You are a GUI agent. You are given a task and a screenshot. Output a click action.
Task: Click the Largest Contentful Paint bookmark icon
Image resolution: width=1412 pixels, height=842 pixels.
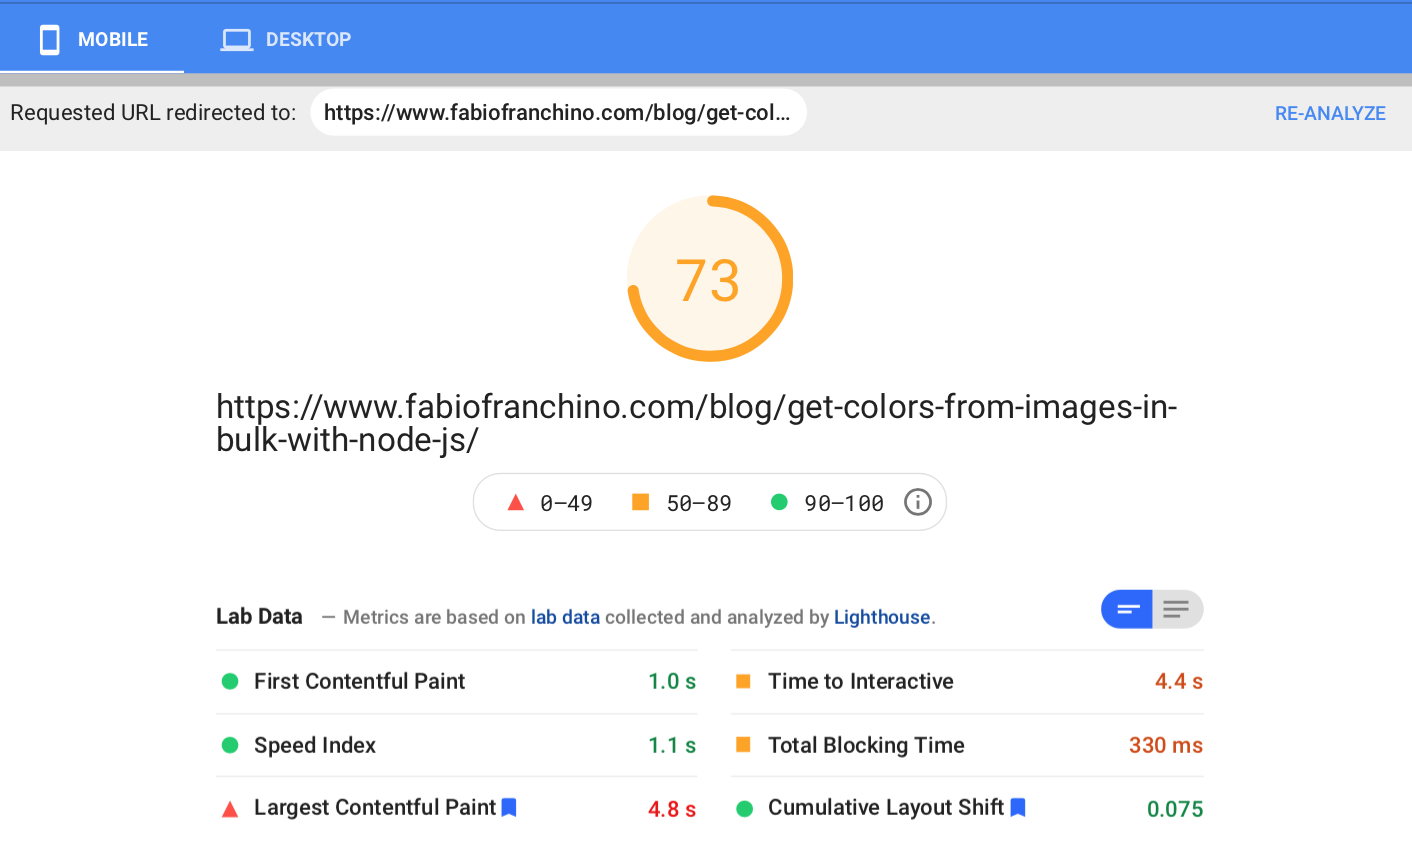(509, 807)
